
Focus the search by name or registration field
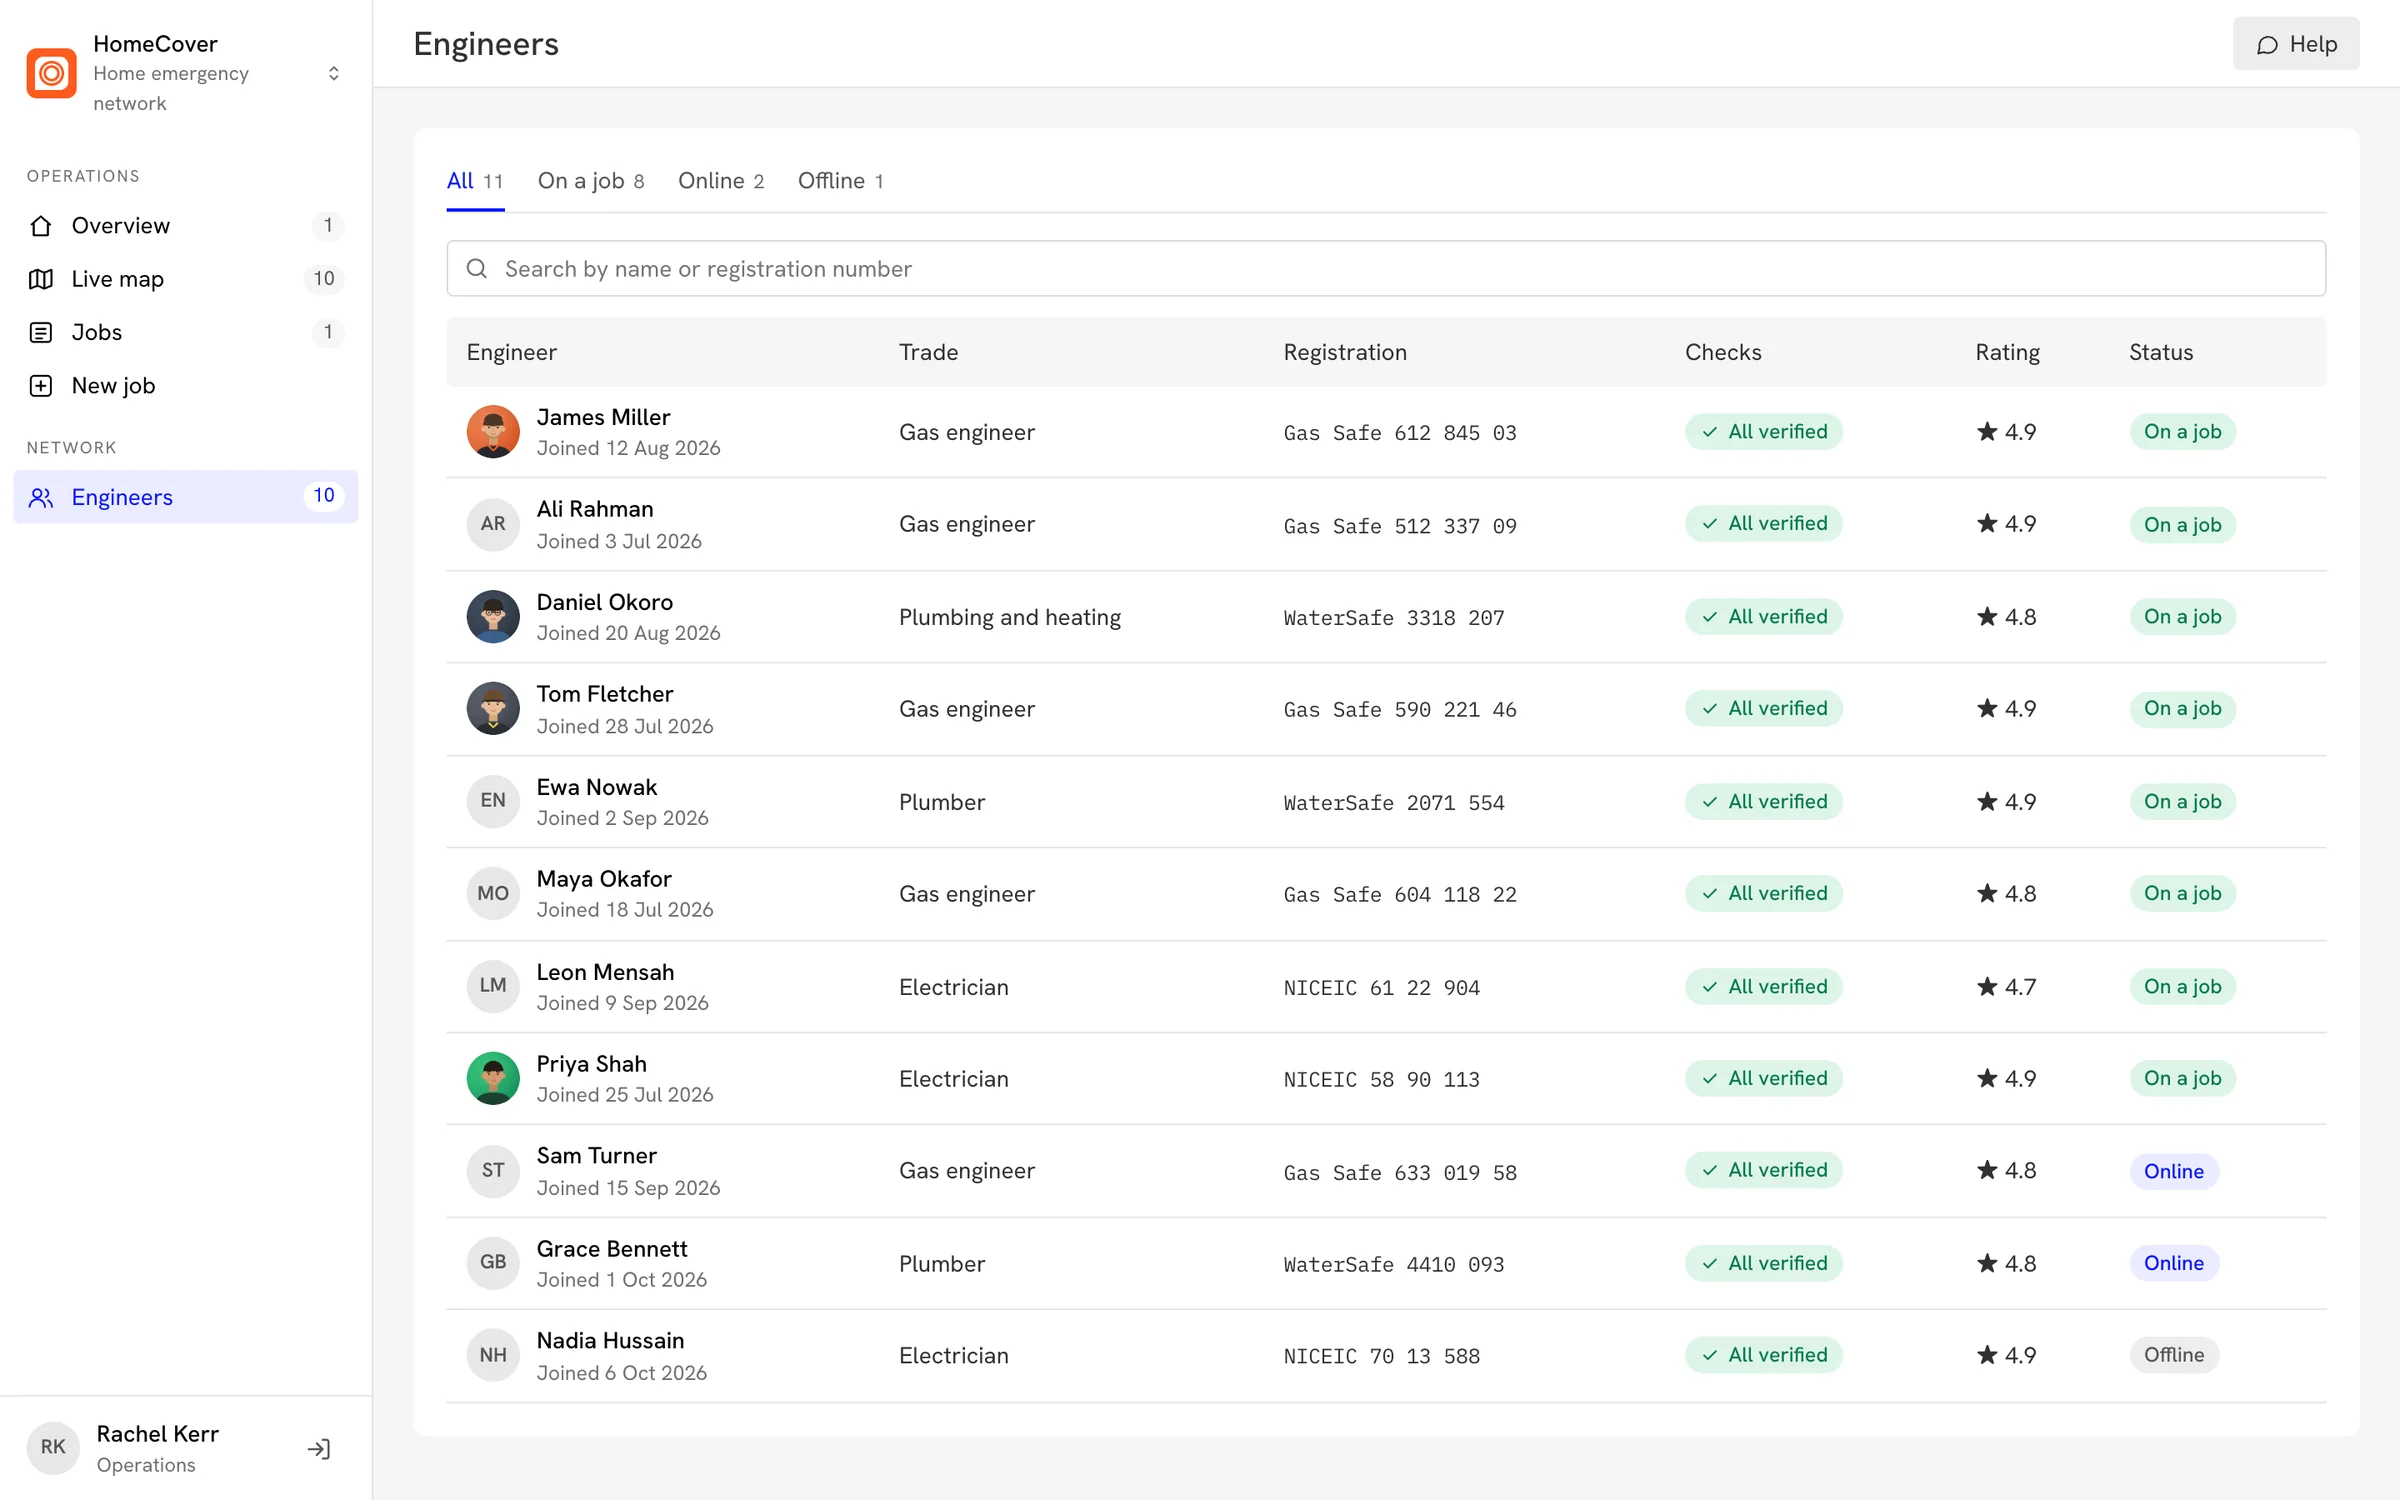pyautogui.click(x=1386, y=269)
